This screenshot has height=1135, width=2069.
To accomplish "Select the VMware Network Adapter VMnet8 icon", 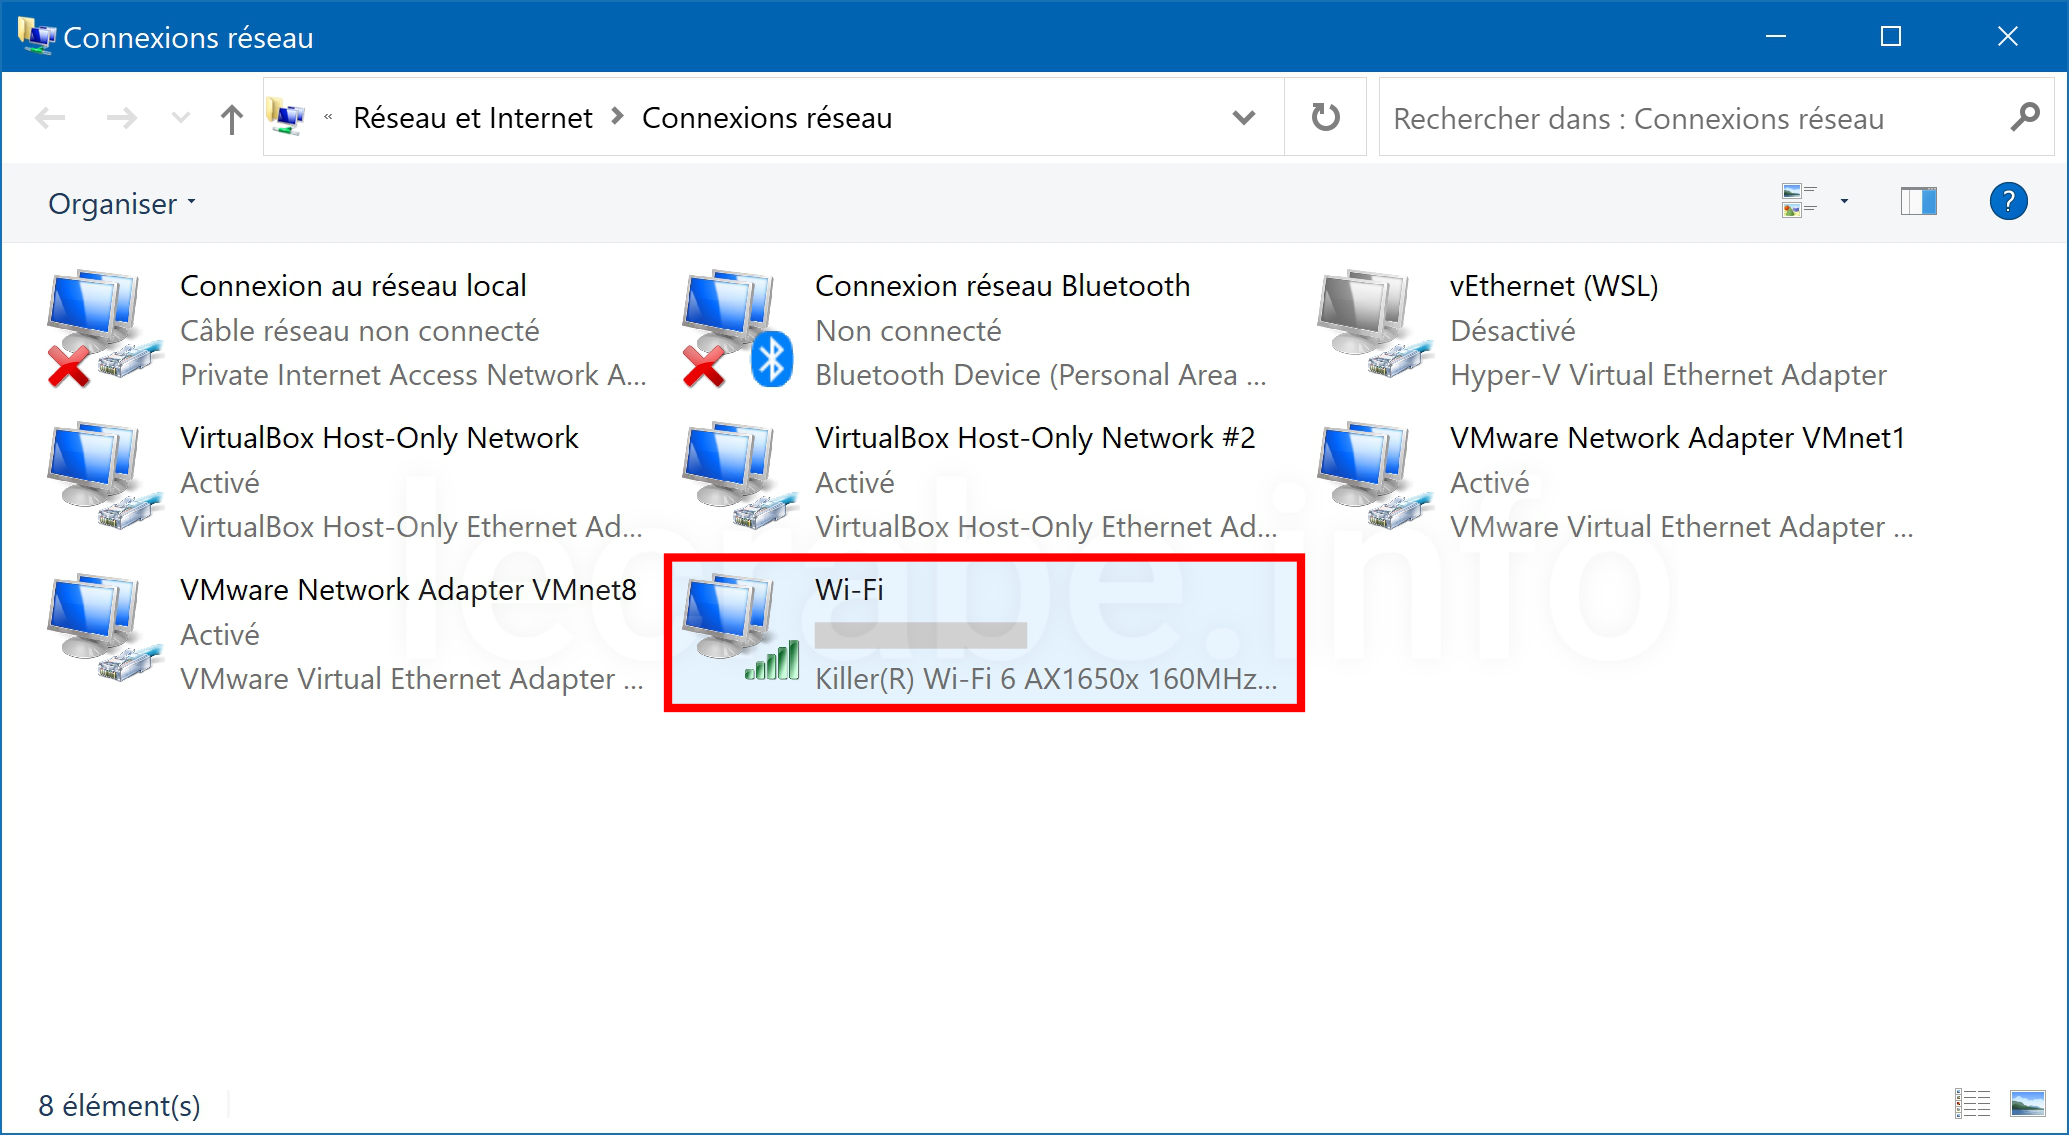I will [x=104, y=629].
